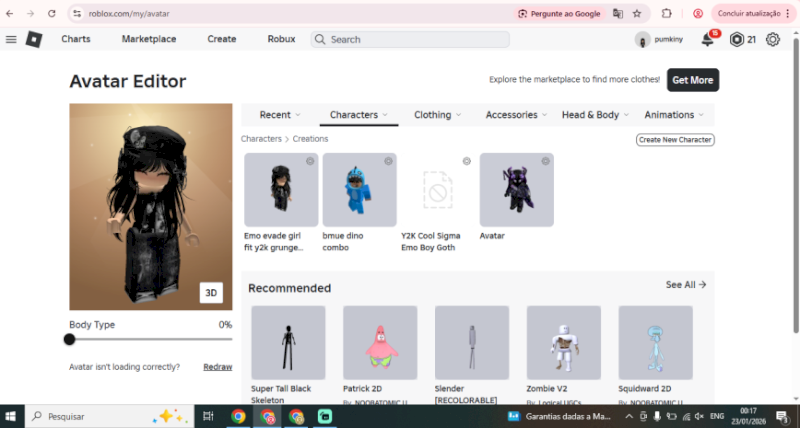The width and height of the screenshot is (800, 428).
Task: Bookmark this page with the star
Action: click(x=637, y=14)
